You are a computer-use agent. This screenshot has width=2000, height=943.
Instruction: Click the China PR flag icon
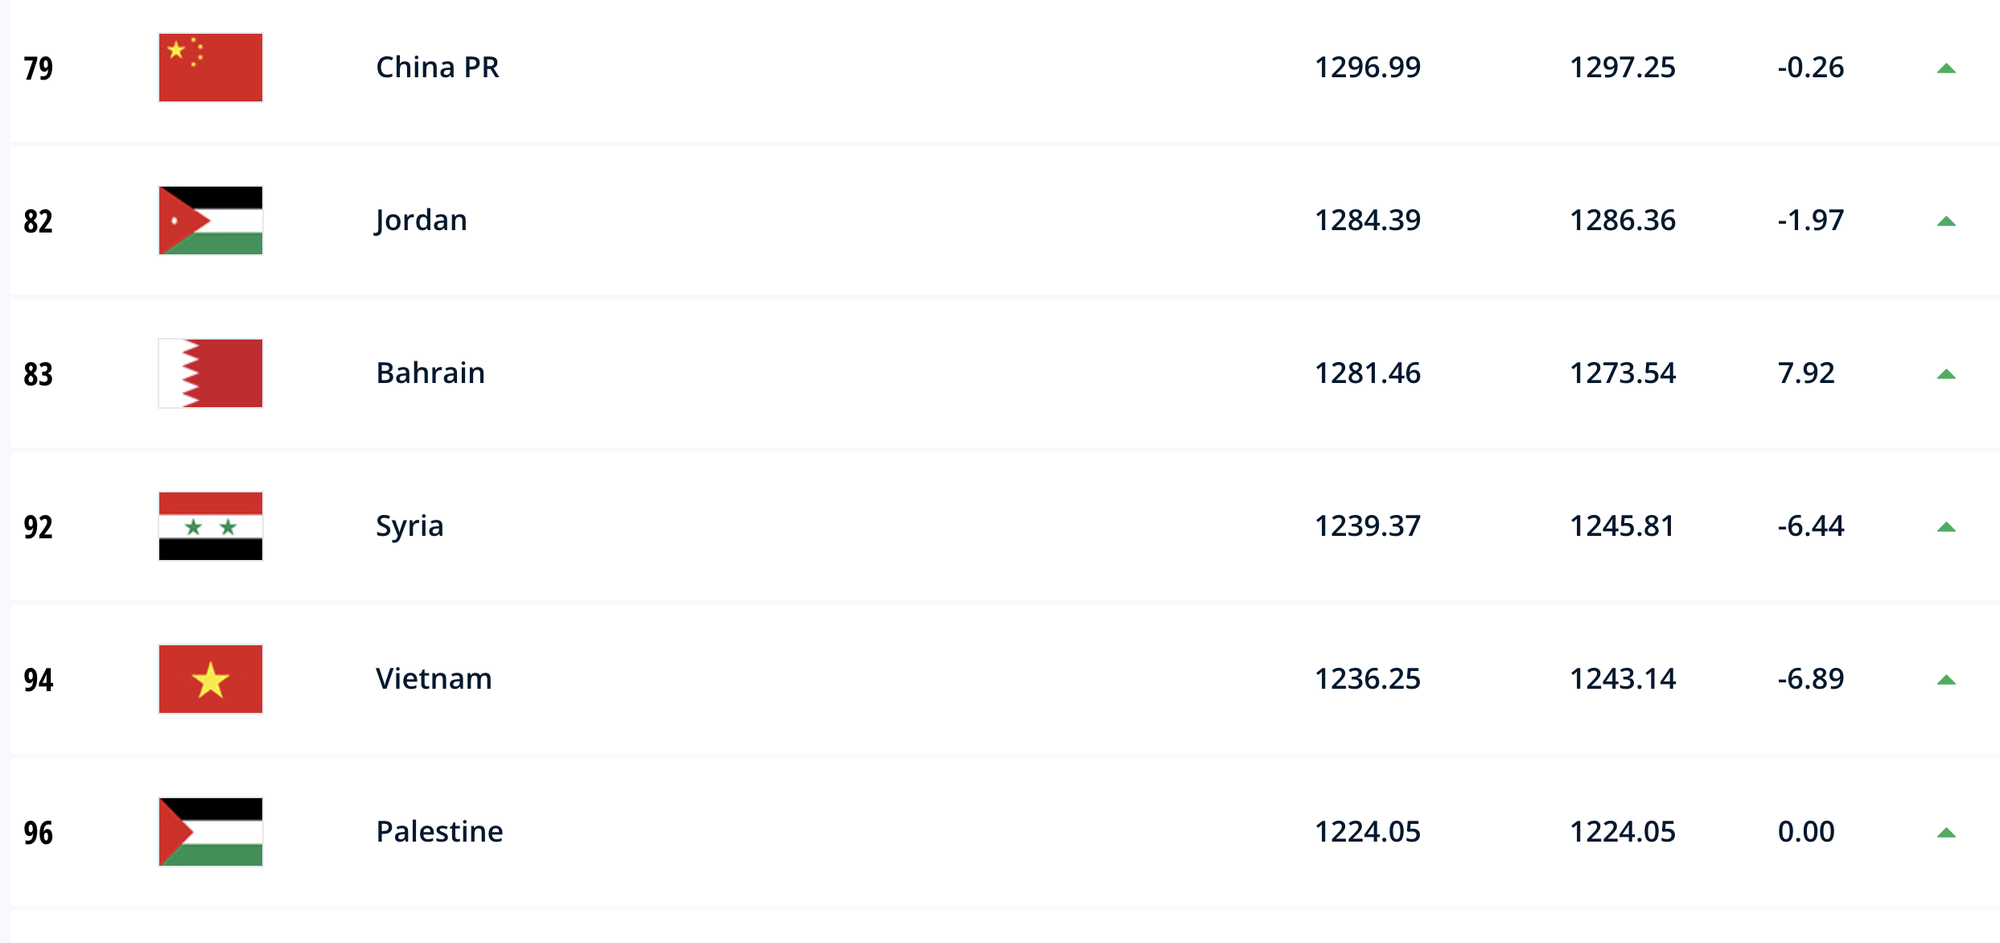click(210, 67)
